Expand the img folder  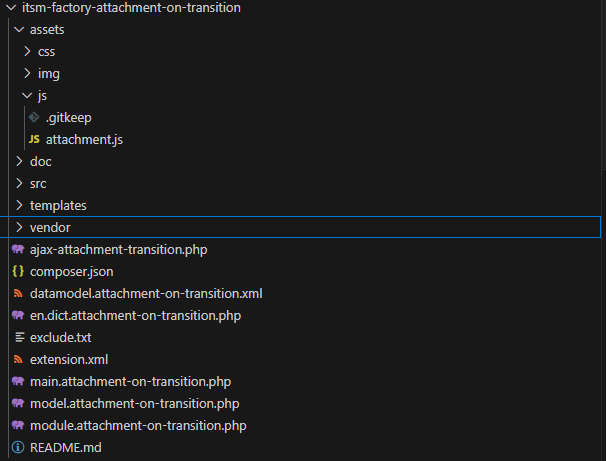27,73
